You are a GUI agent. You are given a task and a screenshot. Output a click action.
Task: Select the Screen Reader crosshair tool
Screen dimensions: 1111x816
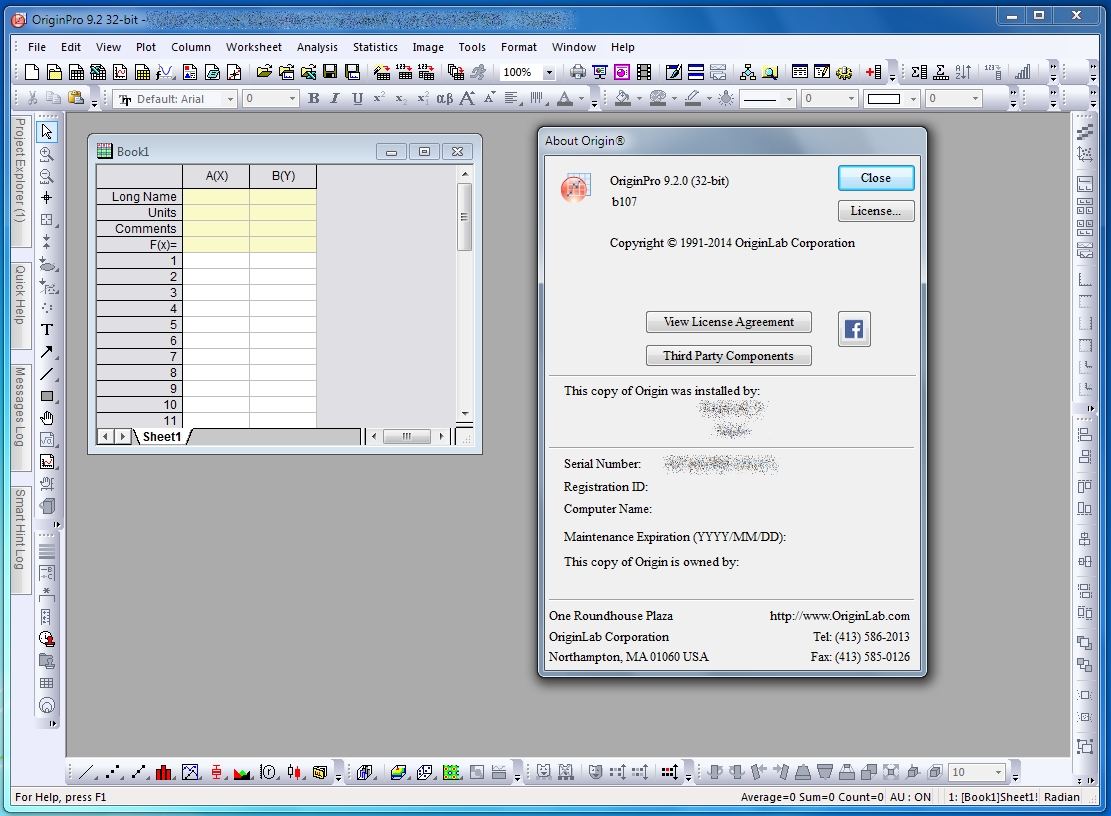pos(47,198)
